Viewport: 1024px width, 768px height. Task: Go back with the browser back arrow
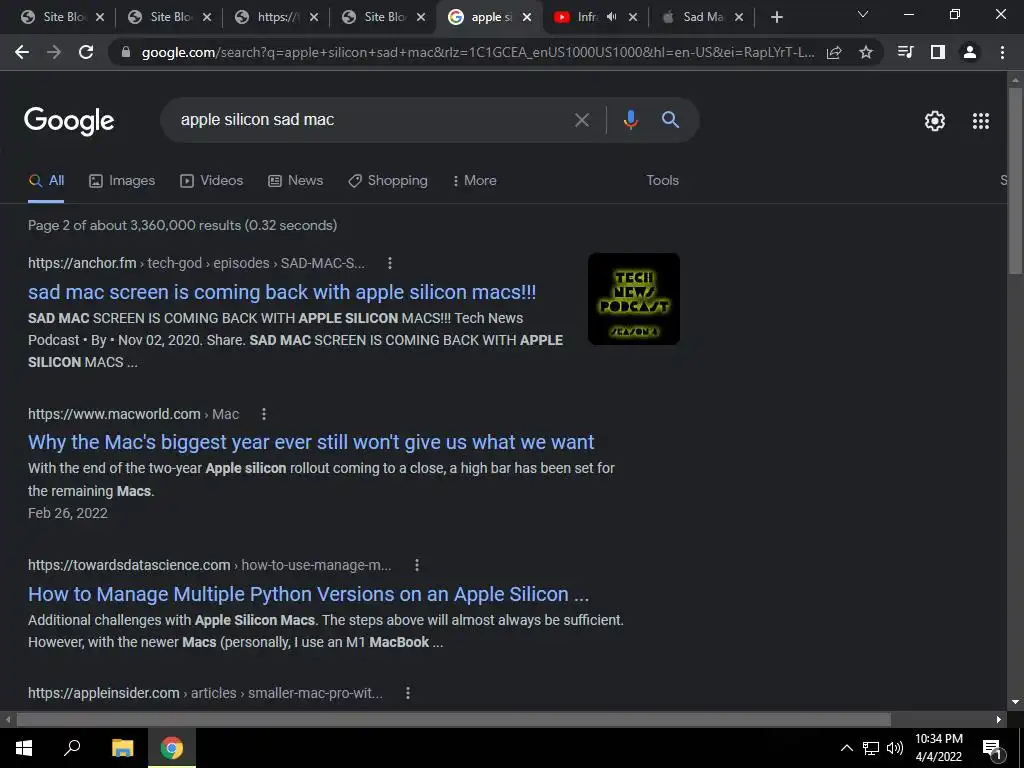click(22, 52)
